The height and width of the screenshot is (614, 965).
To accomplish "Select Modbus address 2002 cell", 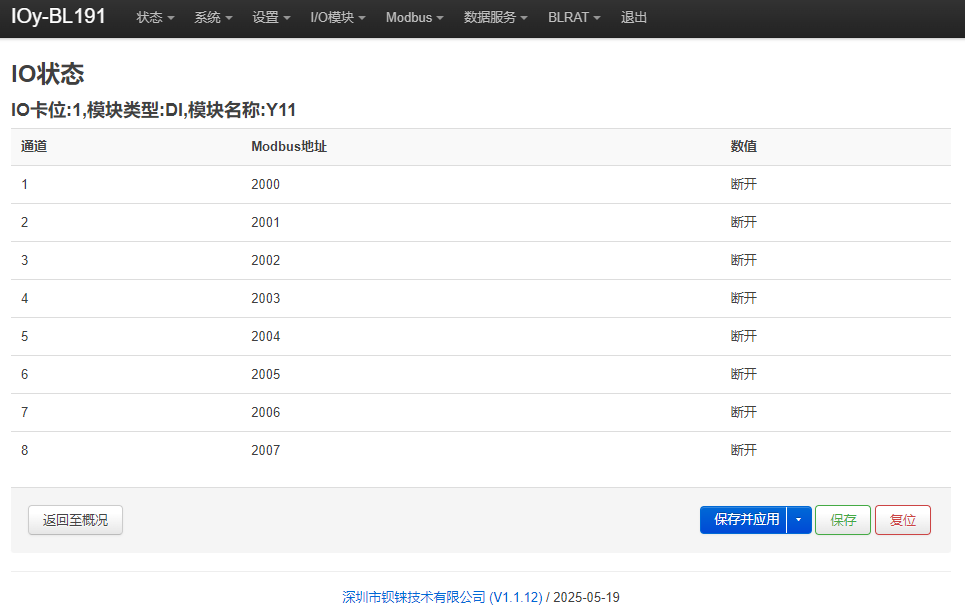I will click(x=265, y=261).
